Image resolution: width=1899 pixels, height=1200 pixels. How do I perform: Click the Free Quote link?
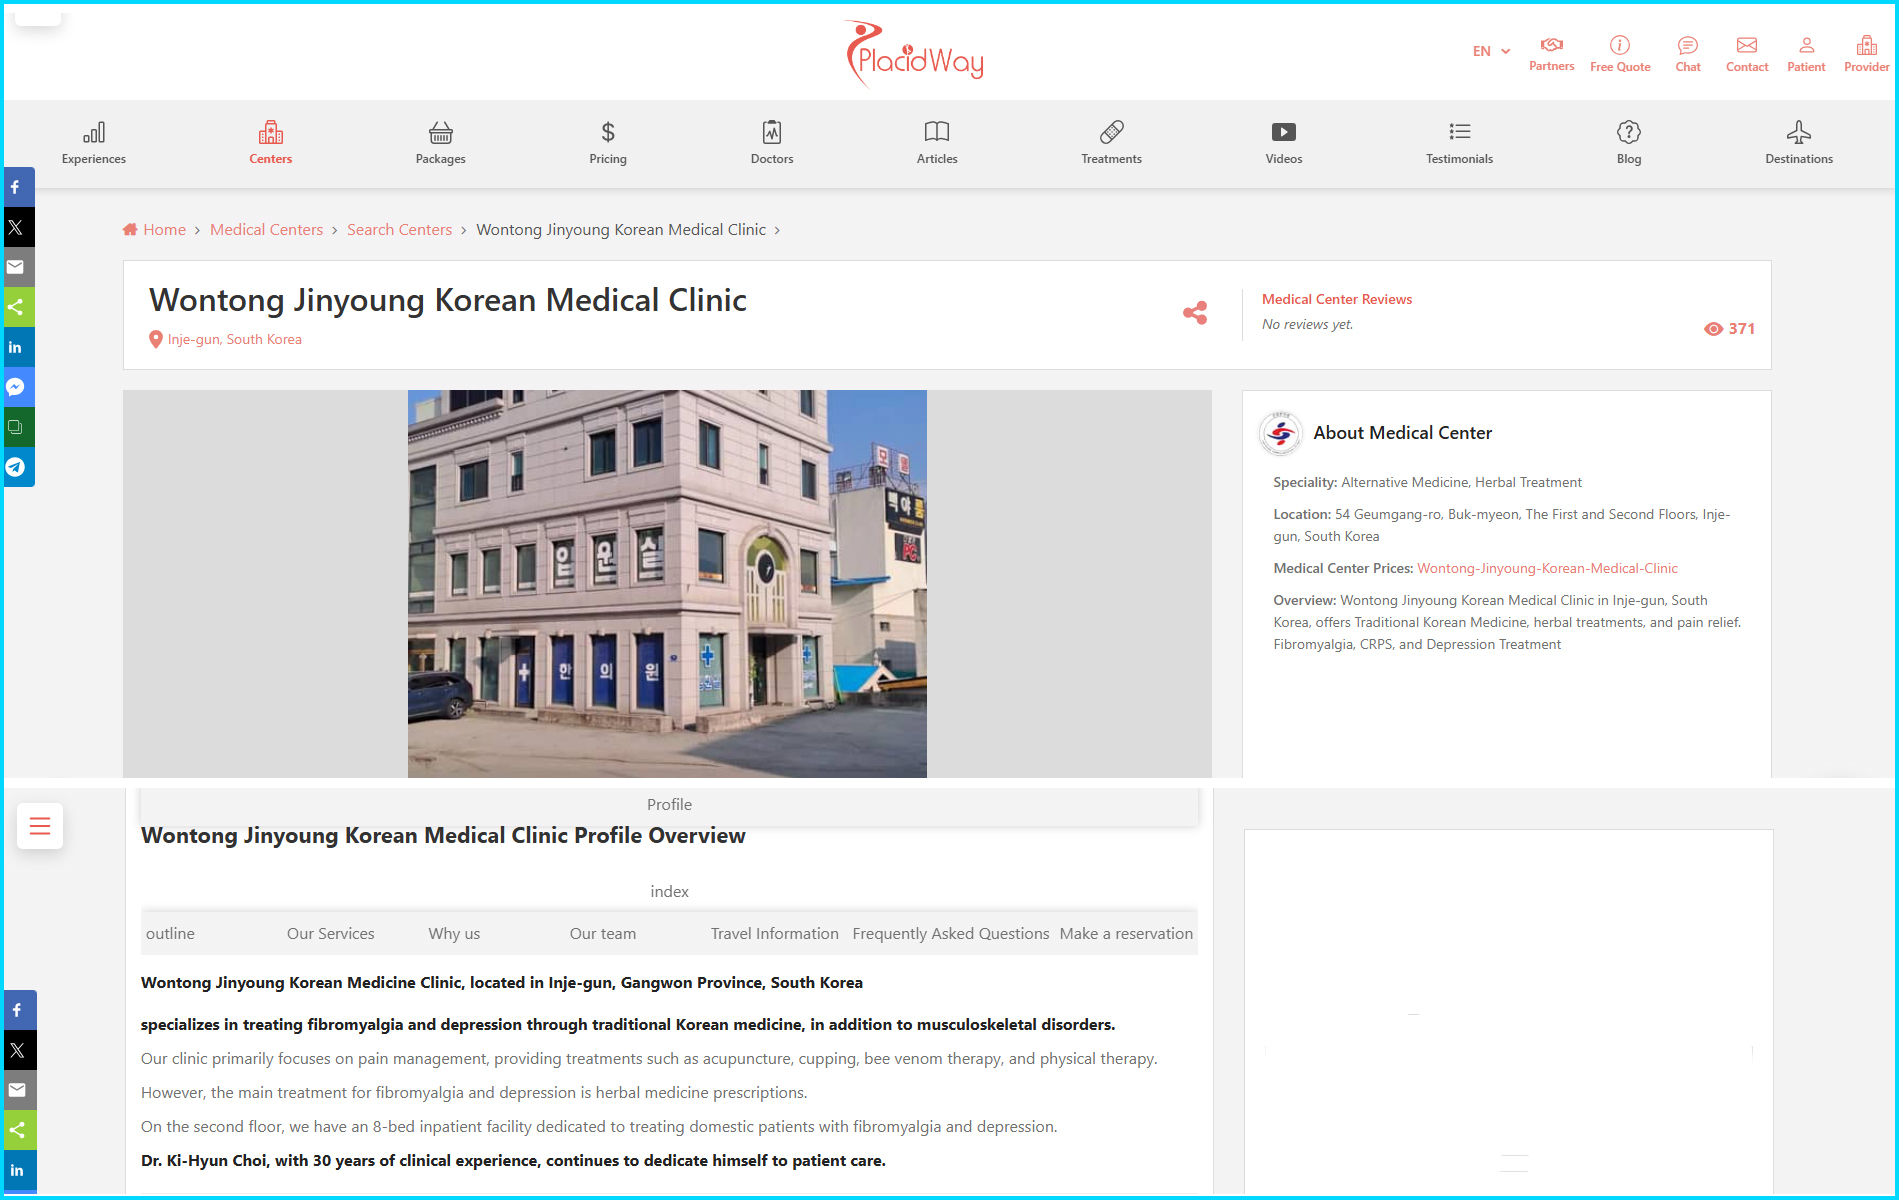click(1619, 54)
